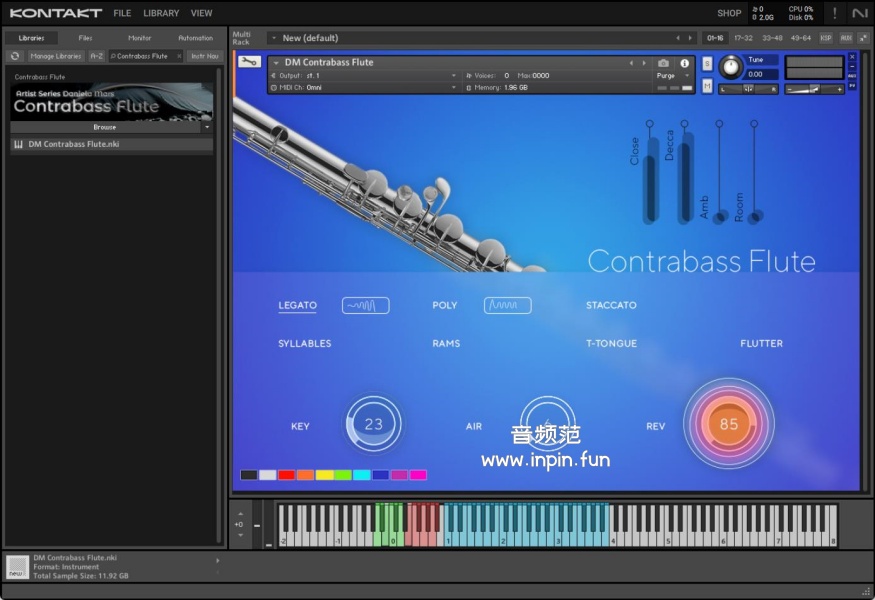This screenshot has height=600, width=875.
Task: Open the Output st. 1 dropdown
Action: click(x=453, y=75)
